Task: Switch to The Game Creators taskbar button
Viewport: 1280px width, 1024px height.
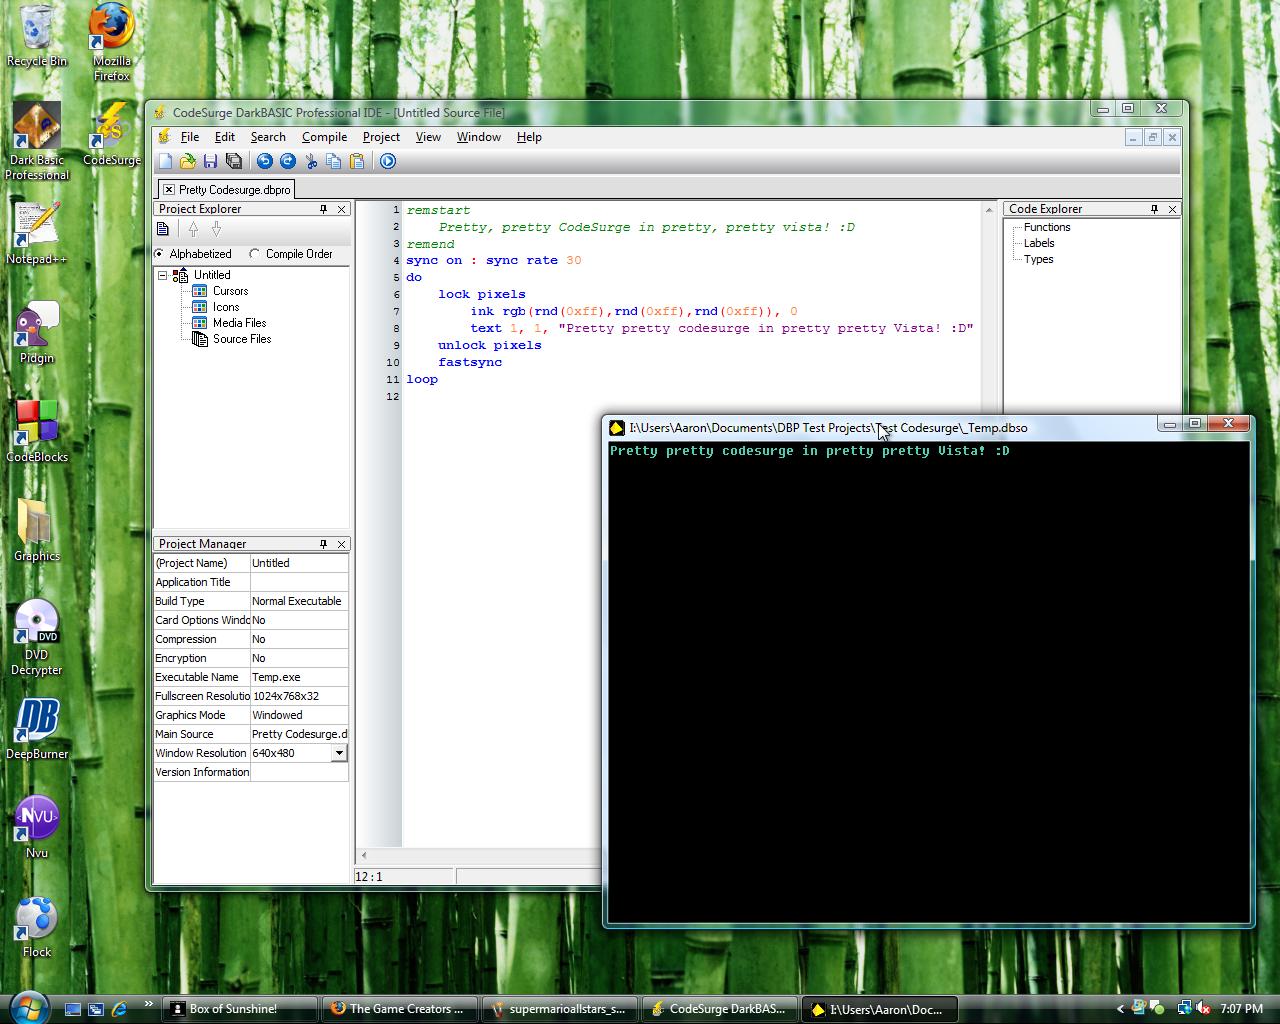Action: [399, 1009]
